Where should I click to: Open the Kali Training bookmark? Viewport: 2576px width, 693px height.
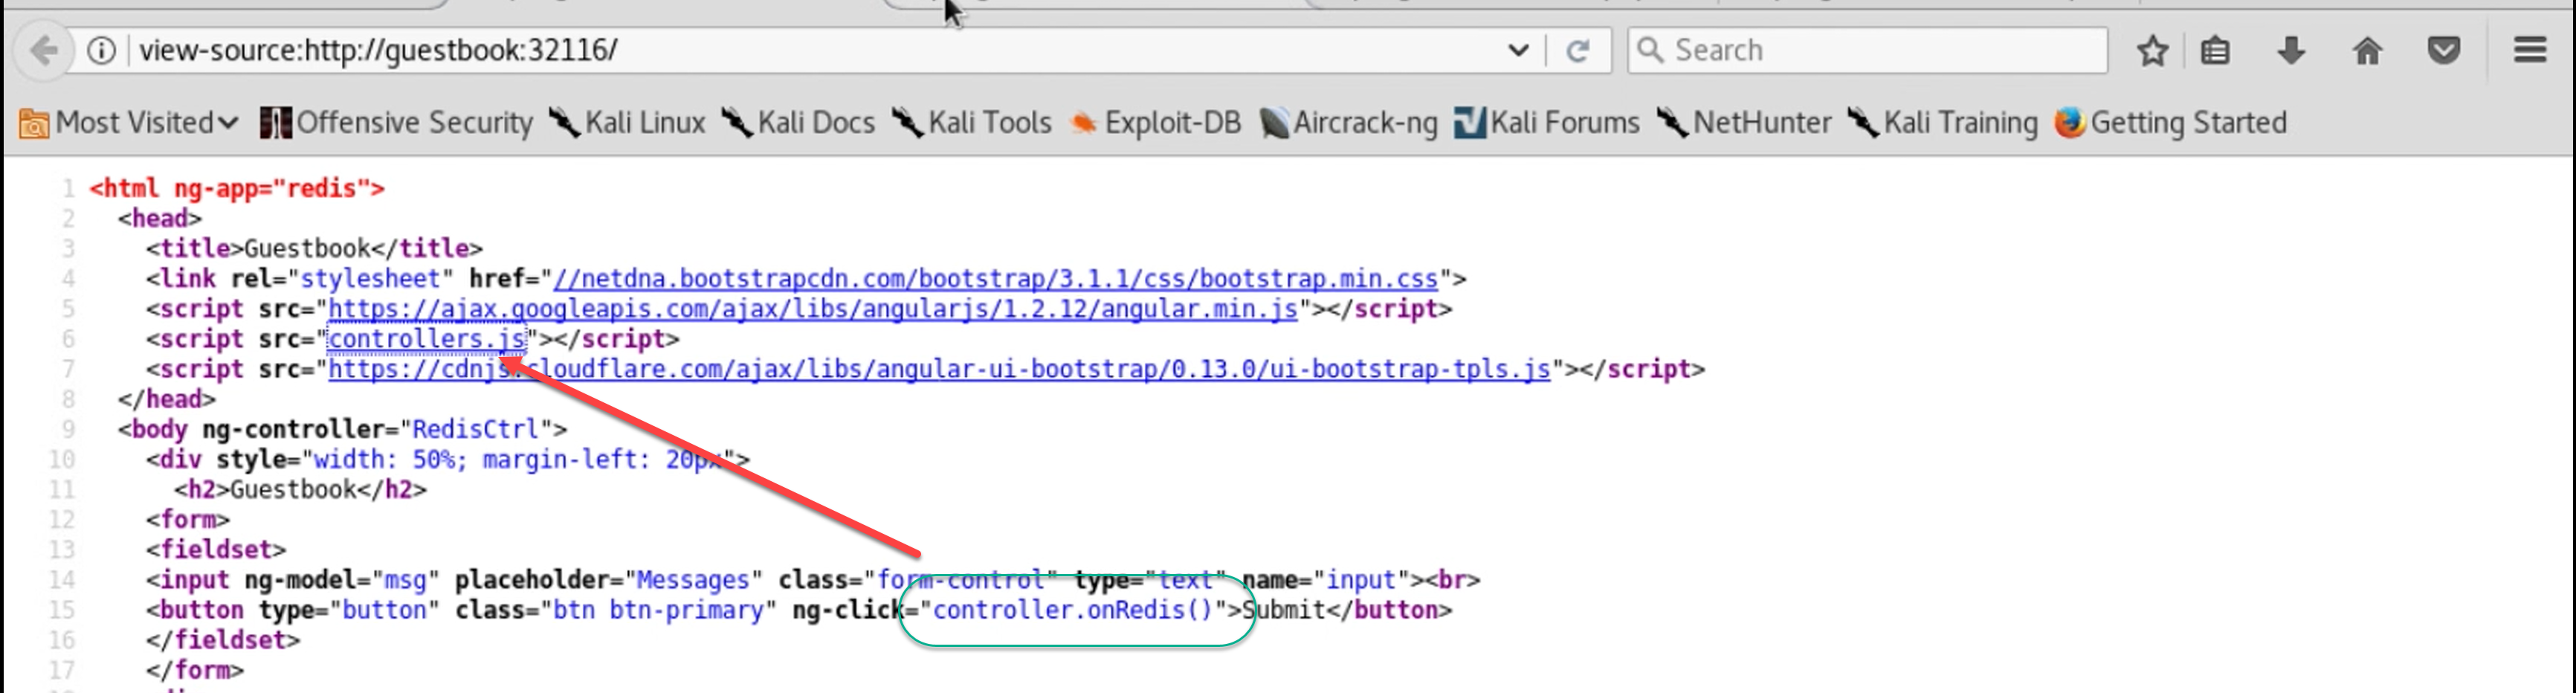[x=1942, y=123]
